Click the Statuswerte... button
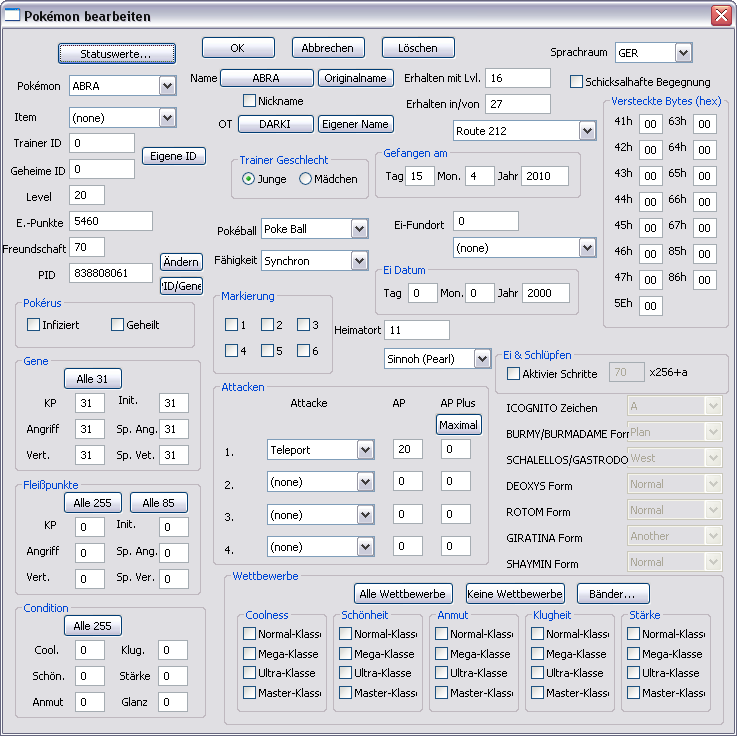This screenshot has width=737, height=736. coord(117,54)
